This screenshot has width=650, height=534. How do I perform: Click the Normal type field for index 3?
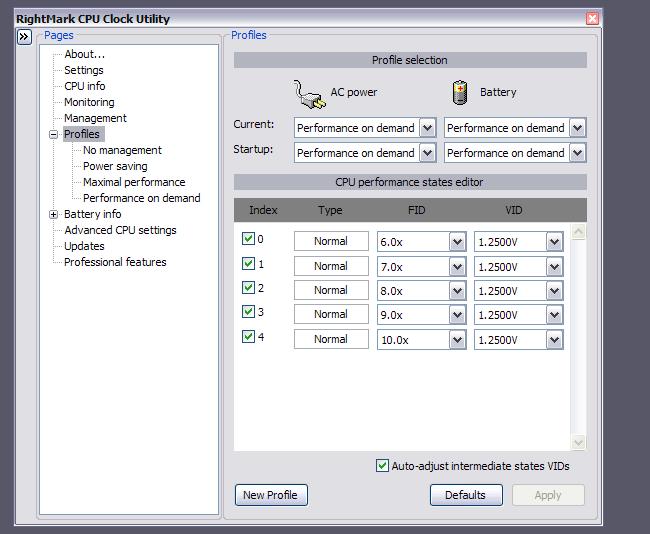click(331, 314)
